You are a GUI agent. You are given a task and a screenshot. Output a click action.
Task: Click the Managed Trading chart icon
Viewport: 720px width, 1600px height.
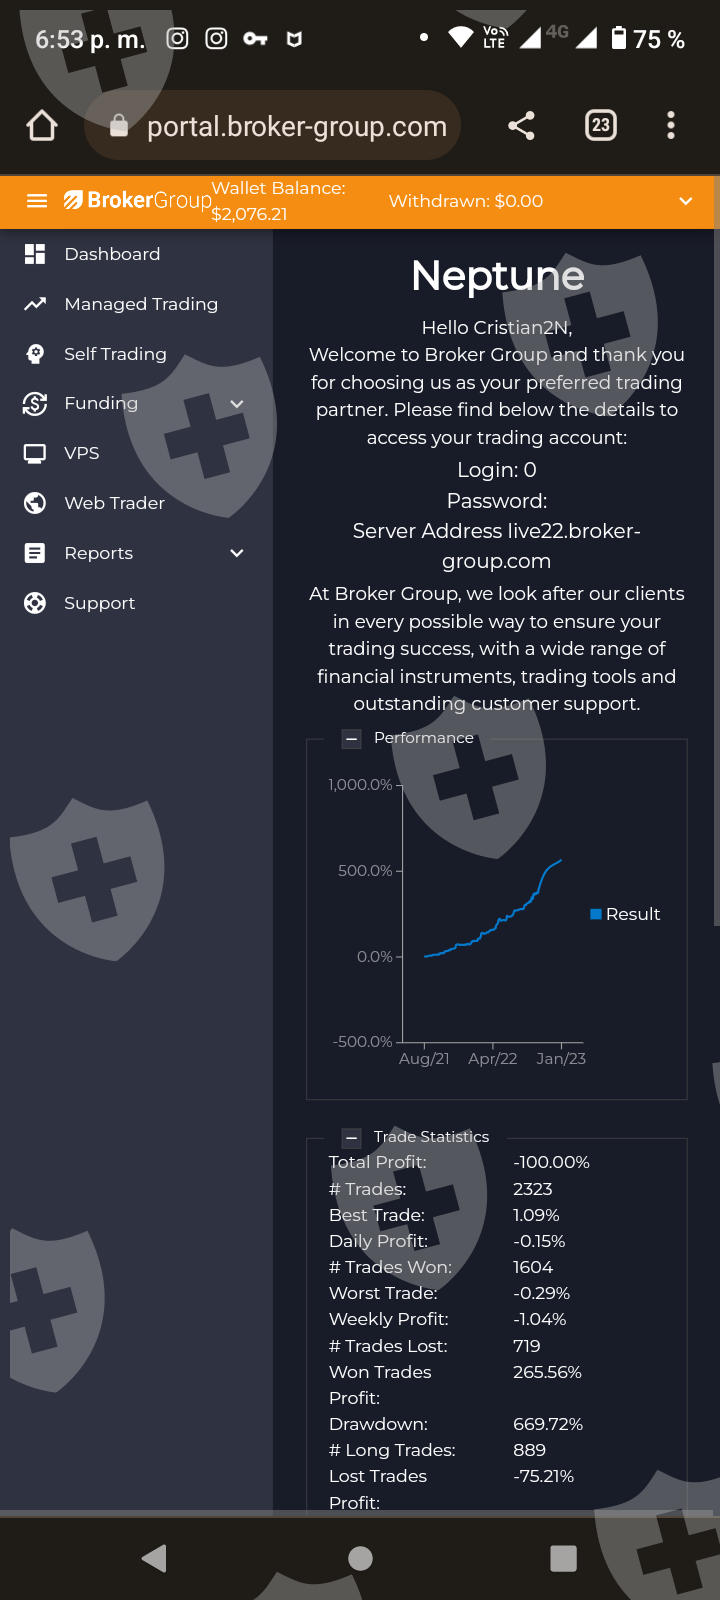35,304
